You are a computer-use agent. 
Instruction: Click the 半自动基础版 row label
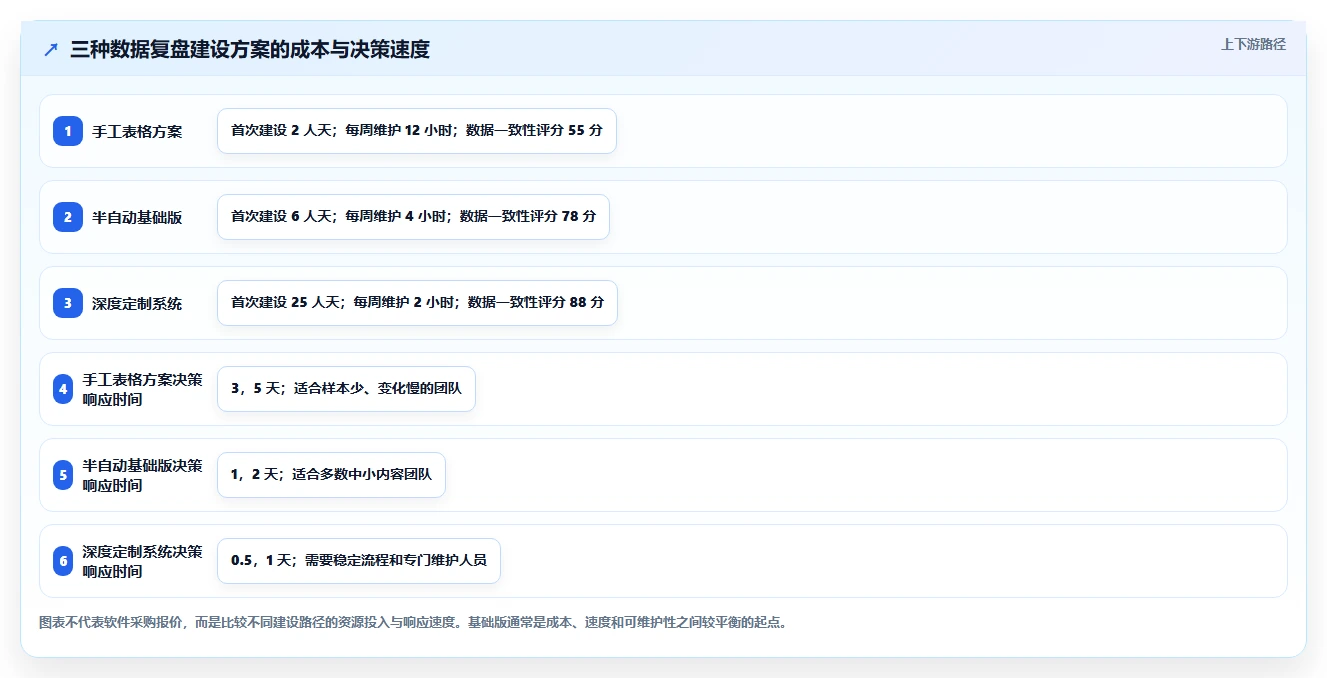(137, 217)
